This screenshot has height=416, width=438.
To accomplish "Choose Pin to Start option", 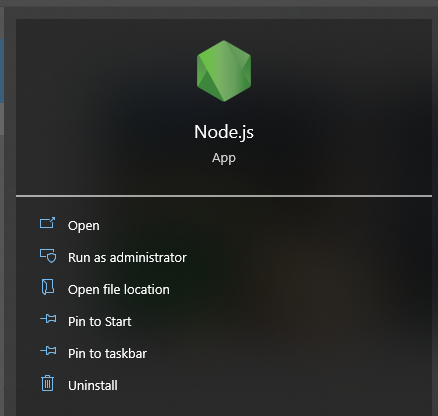I will [x=100, y=321].
